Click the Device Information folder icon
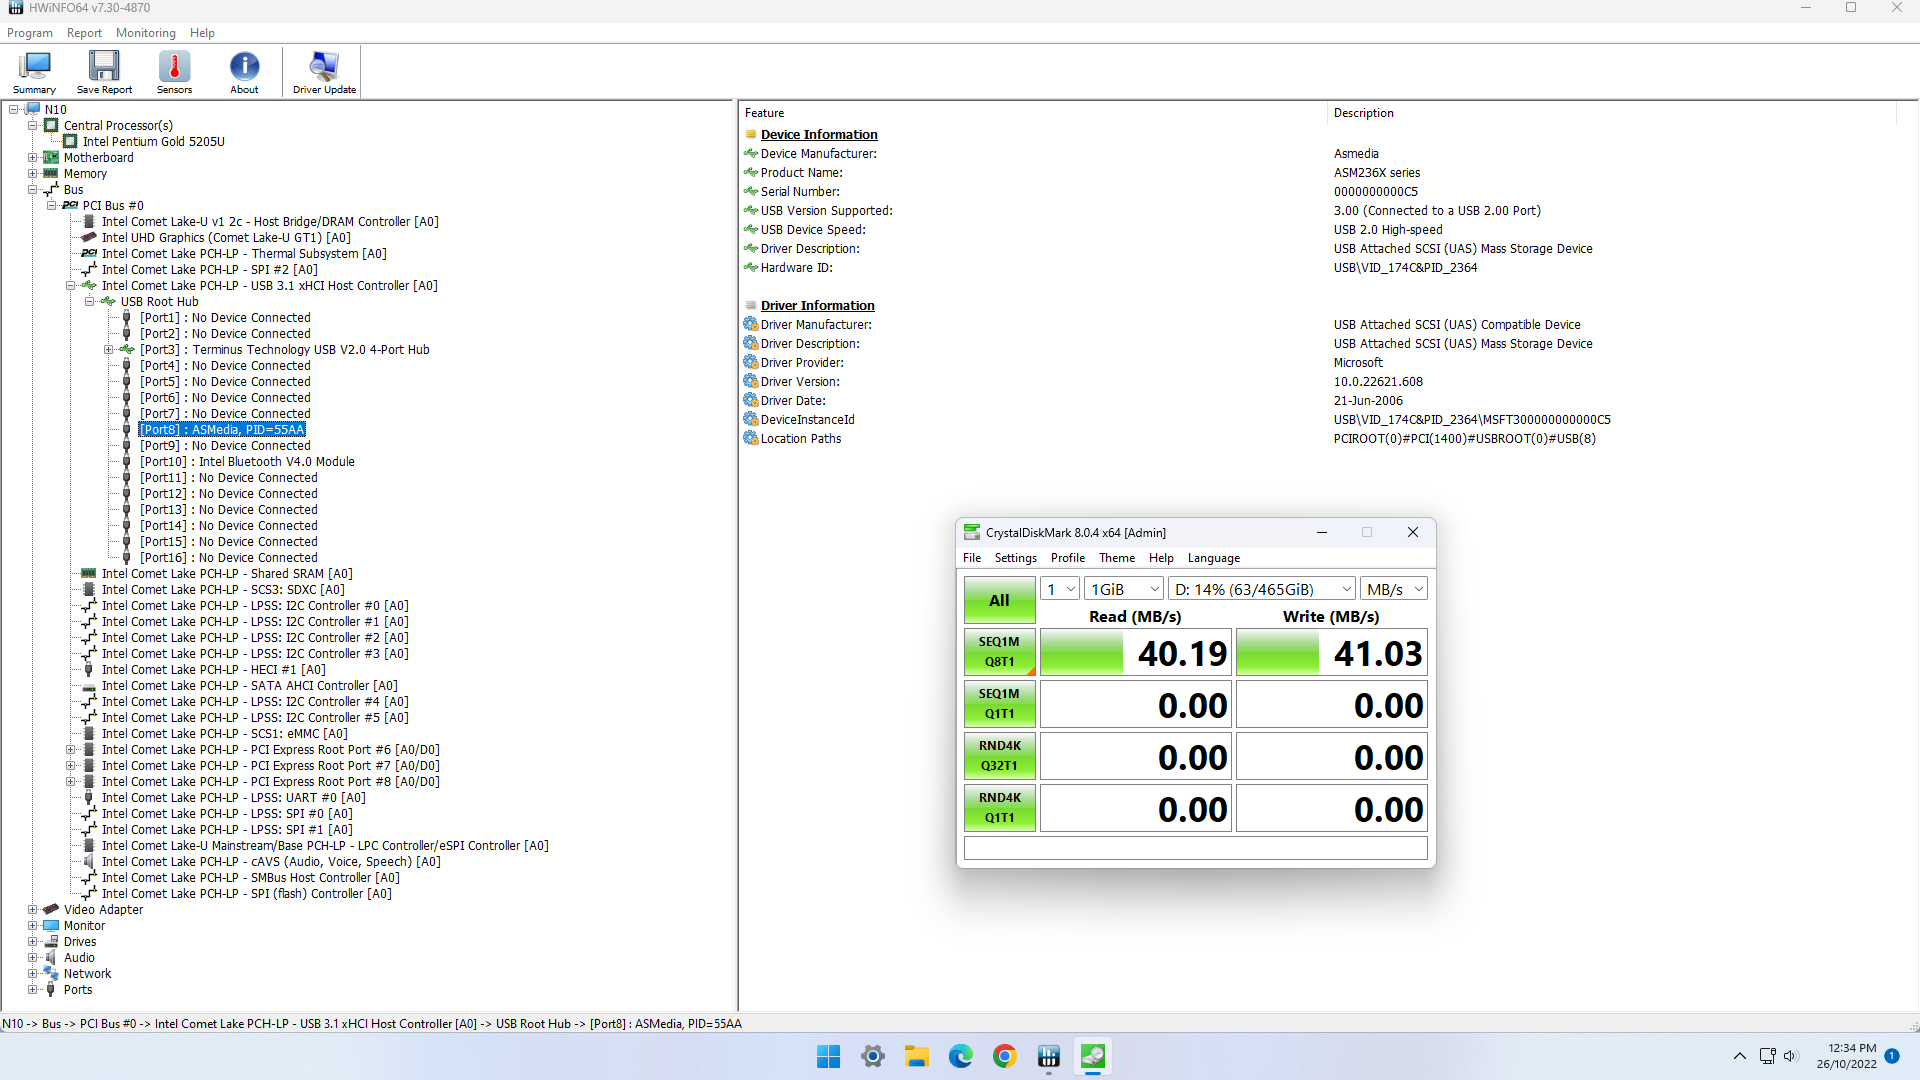The image size is (1920, 1080). pos(751,134)
